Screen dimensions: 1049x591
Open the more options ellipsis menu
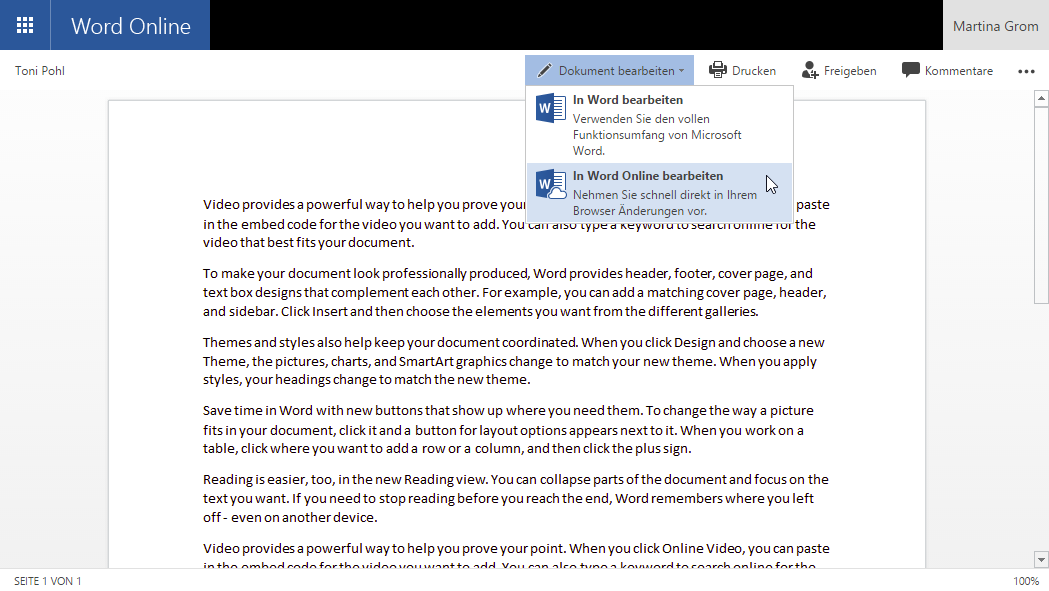(1026, 71)
